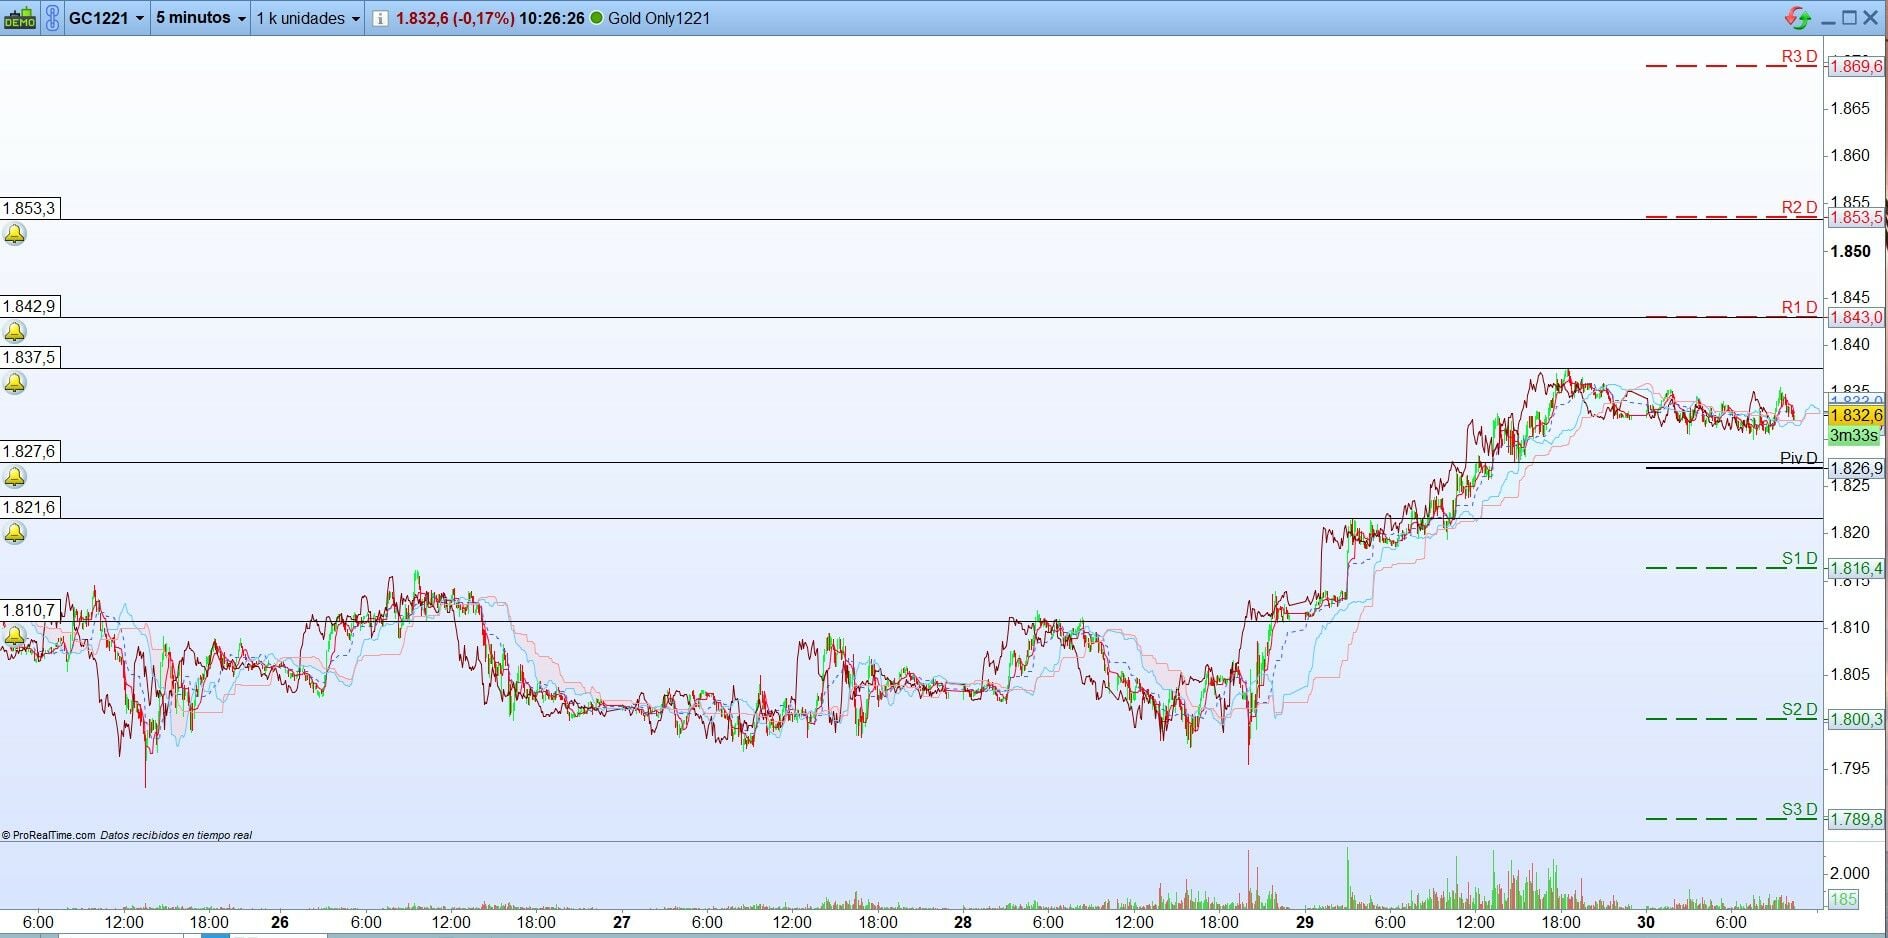Click the 1.810,7 alert price label
The height and width of the screenshot is (938, 1888).
29,610
